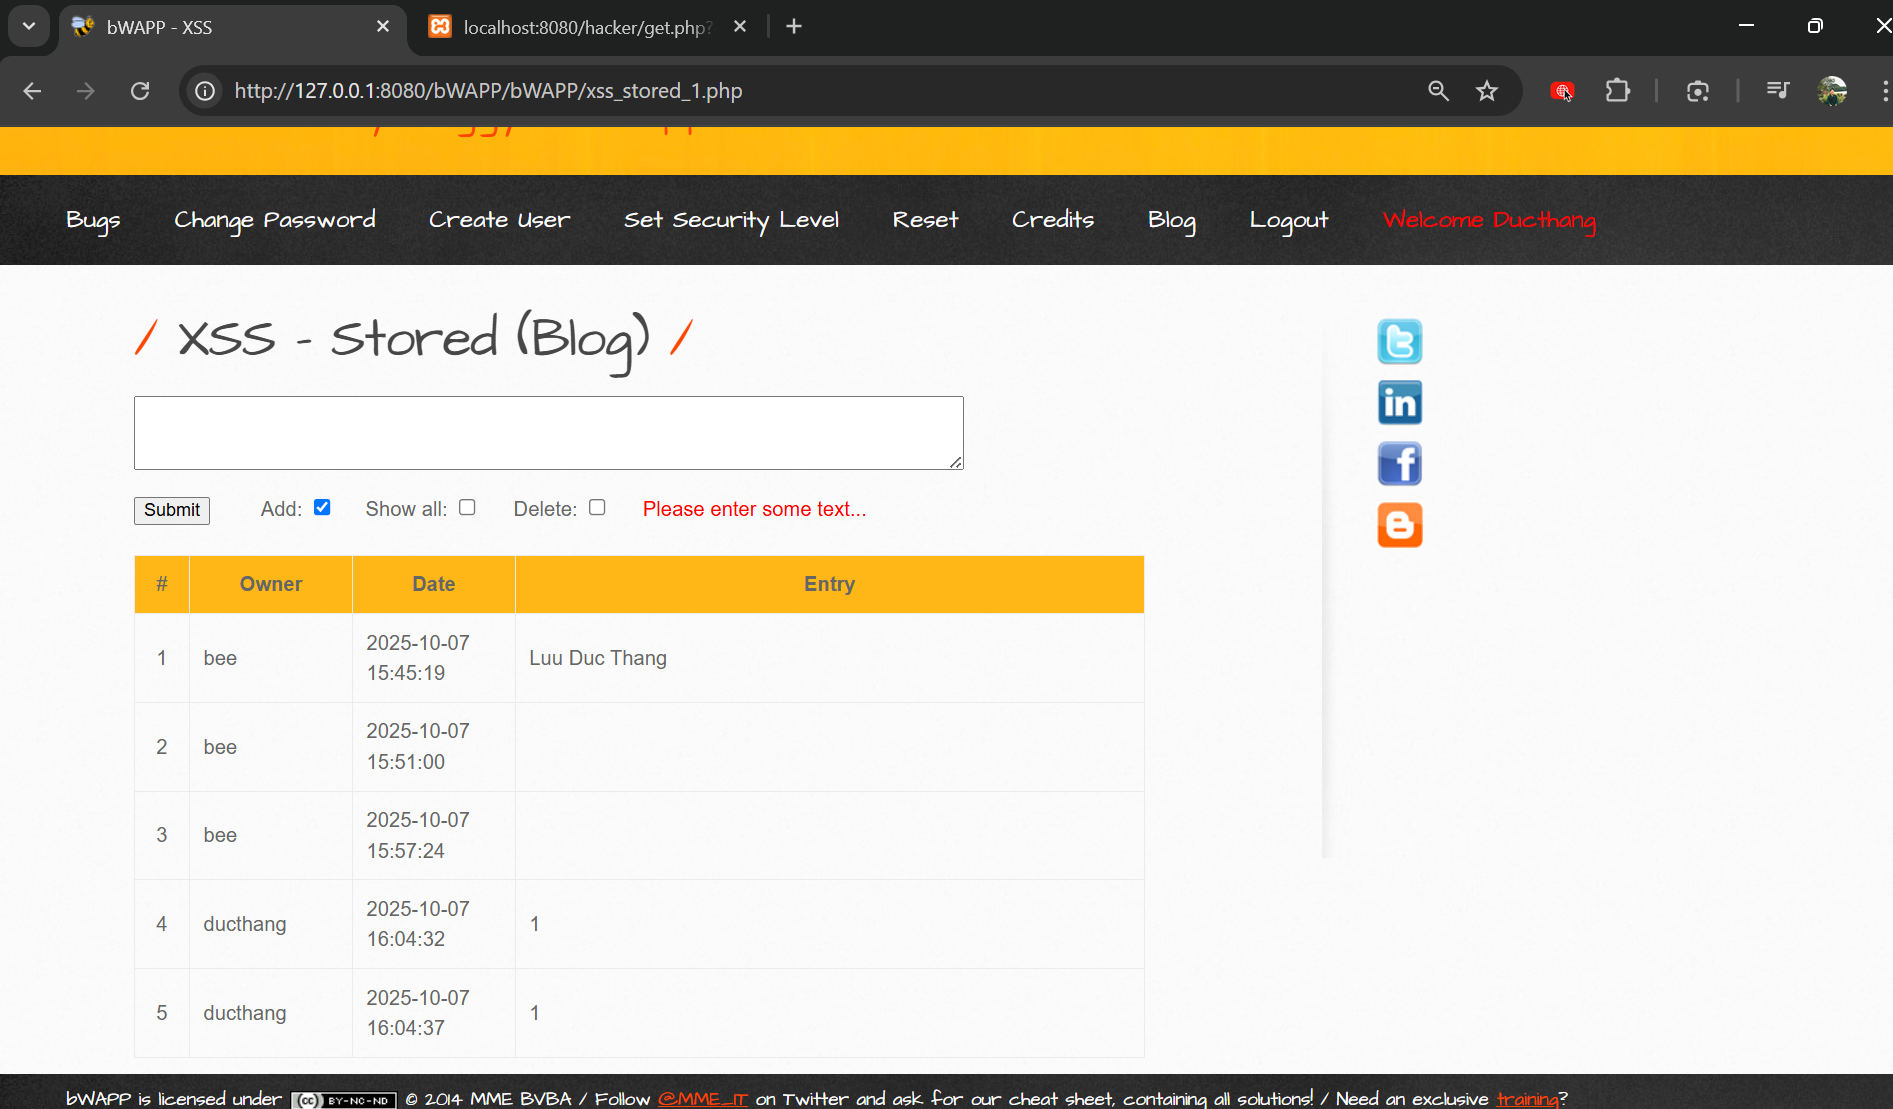Open the Bugs menu item
Viewport: 1893px width, 1109px height.
pyautogui.click(x=93, y=220)
